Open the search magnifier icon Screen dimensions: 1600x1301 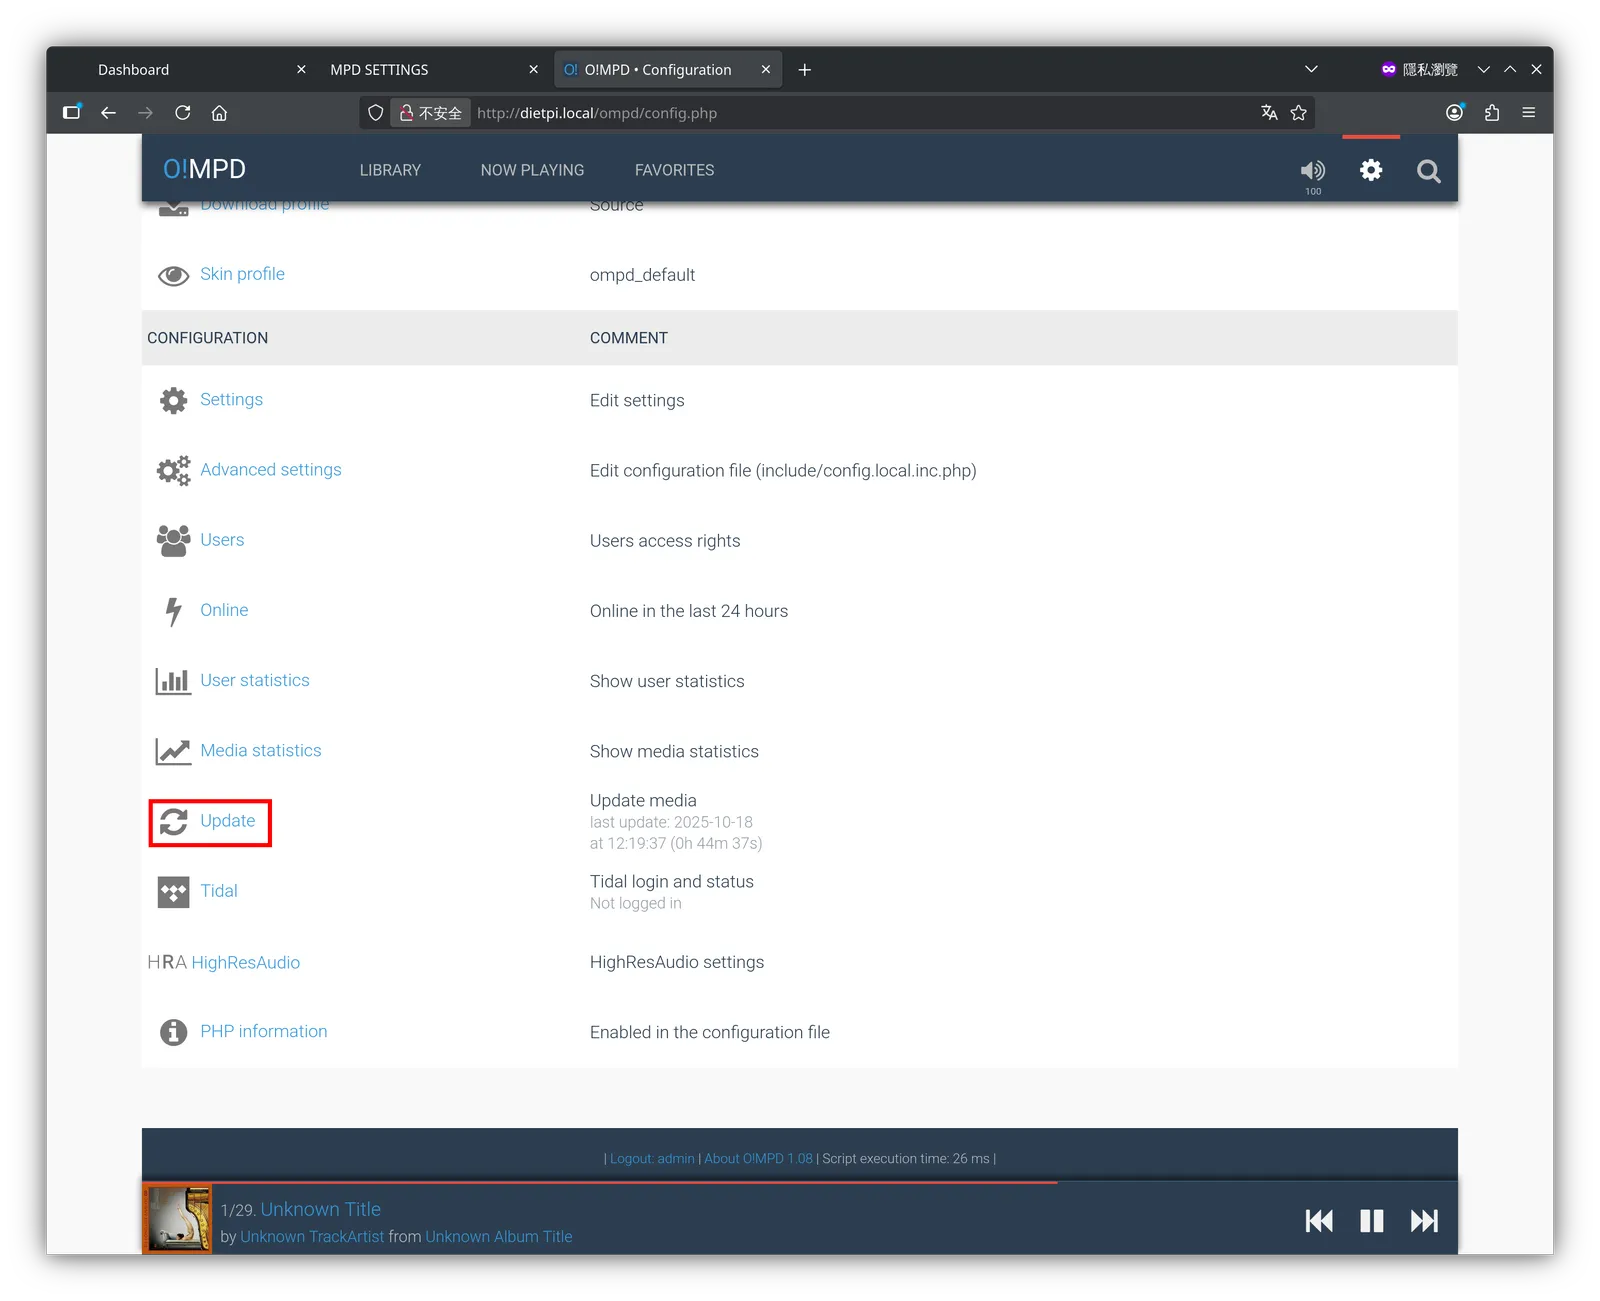click(1429, 171)
